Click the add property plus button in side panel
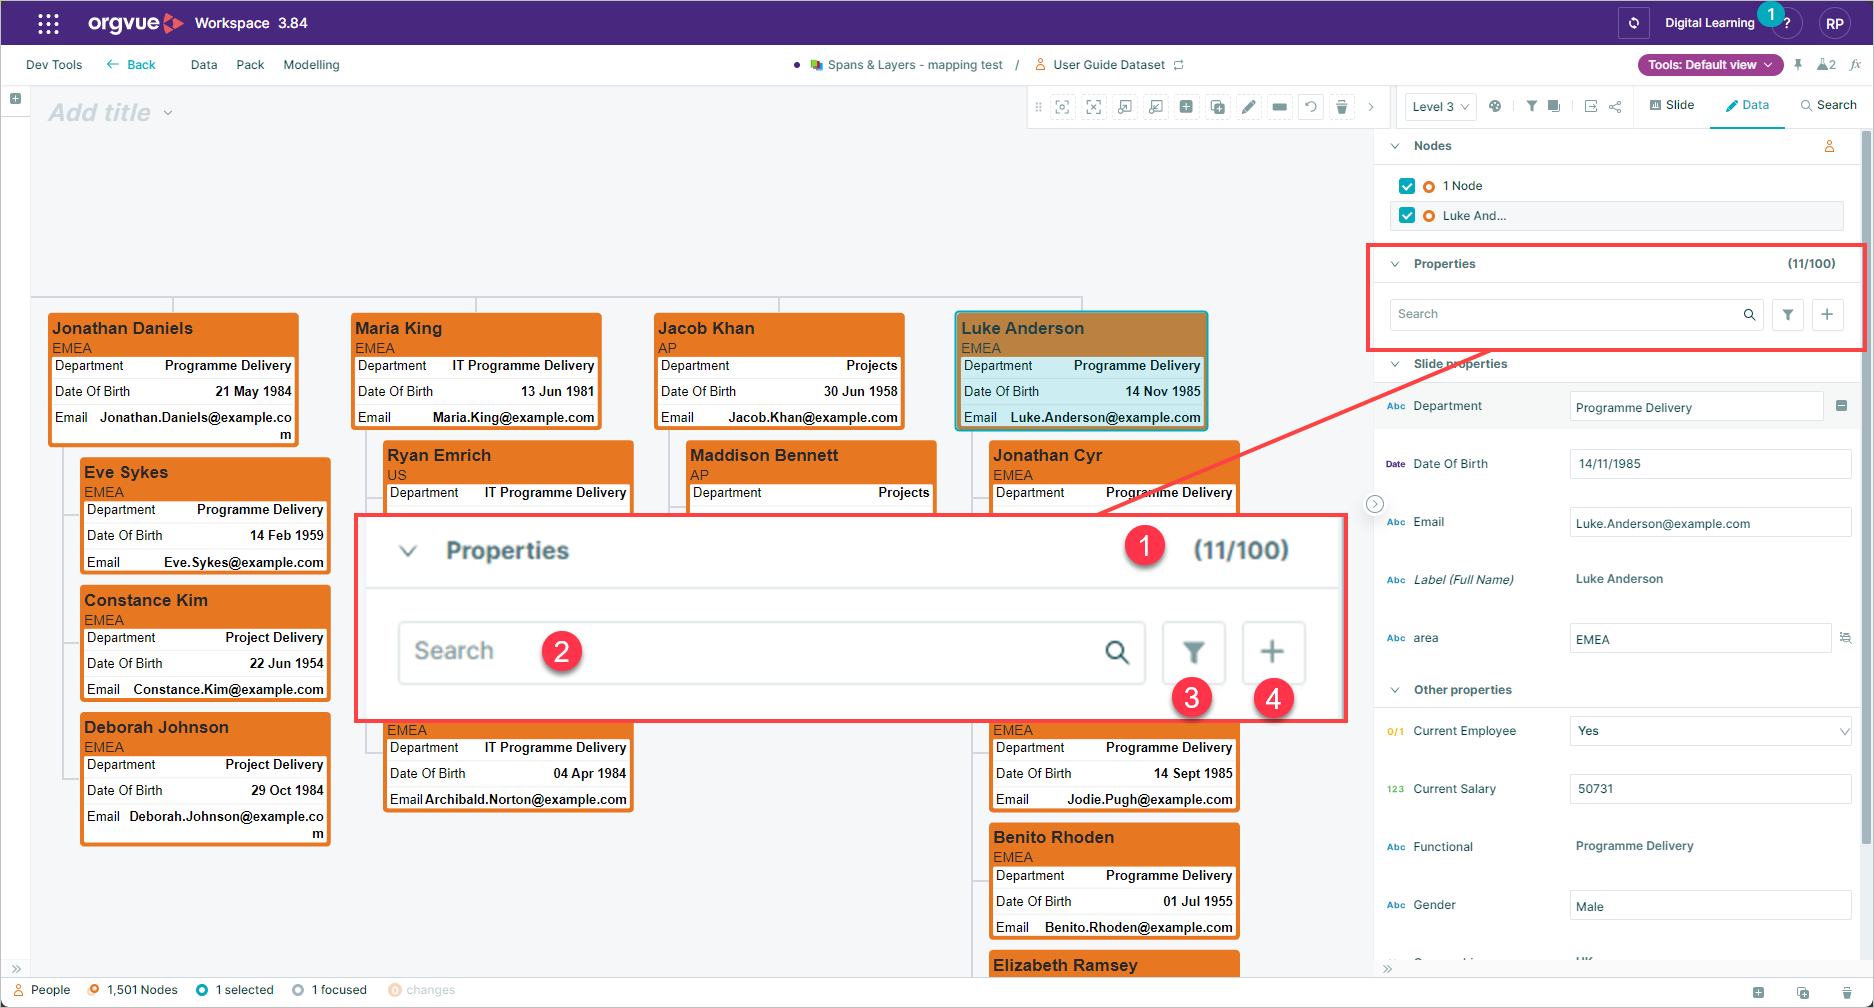Image resolution: width=1874 pixels, height=1008 pixels. tap(1827, 314)
